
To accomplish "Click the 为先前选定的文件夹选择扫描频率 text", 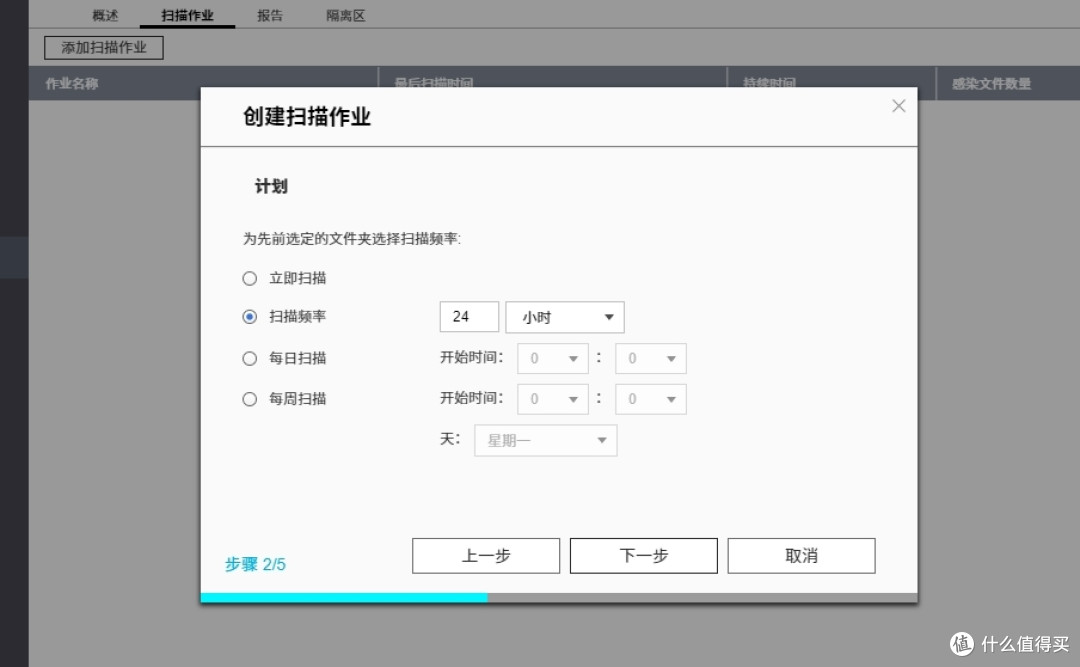I will 351,238.
